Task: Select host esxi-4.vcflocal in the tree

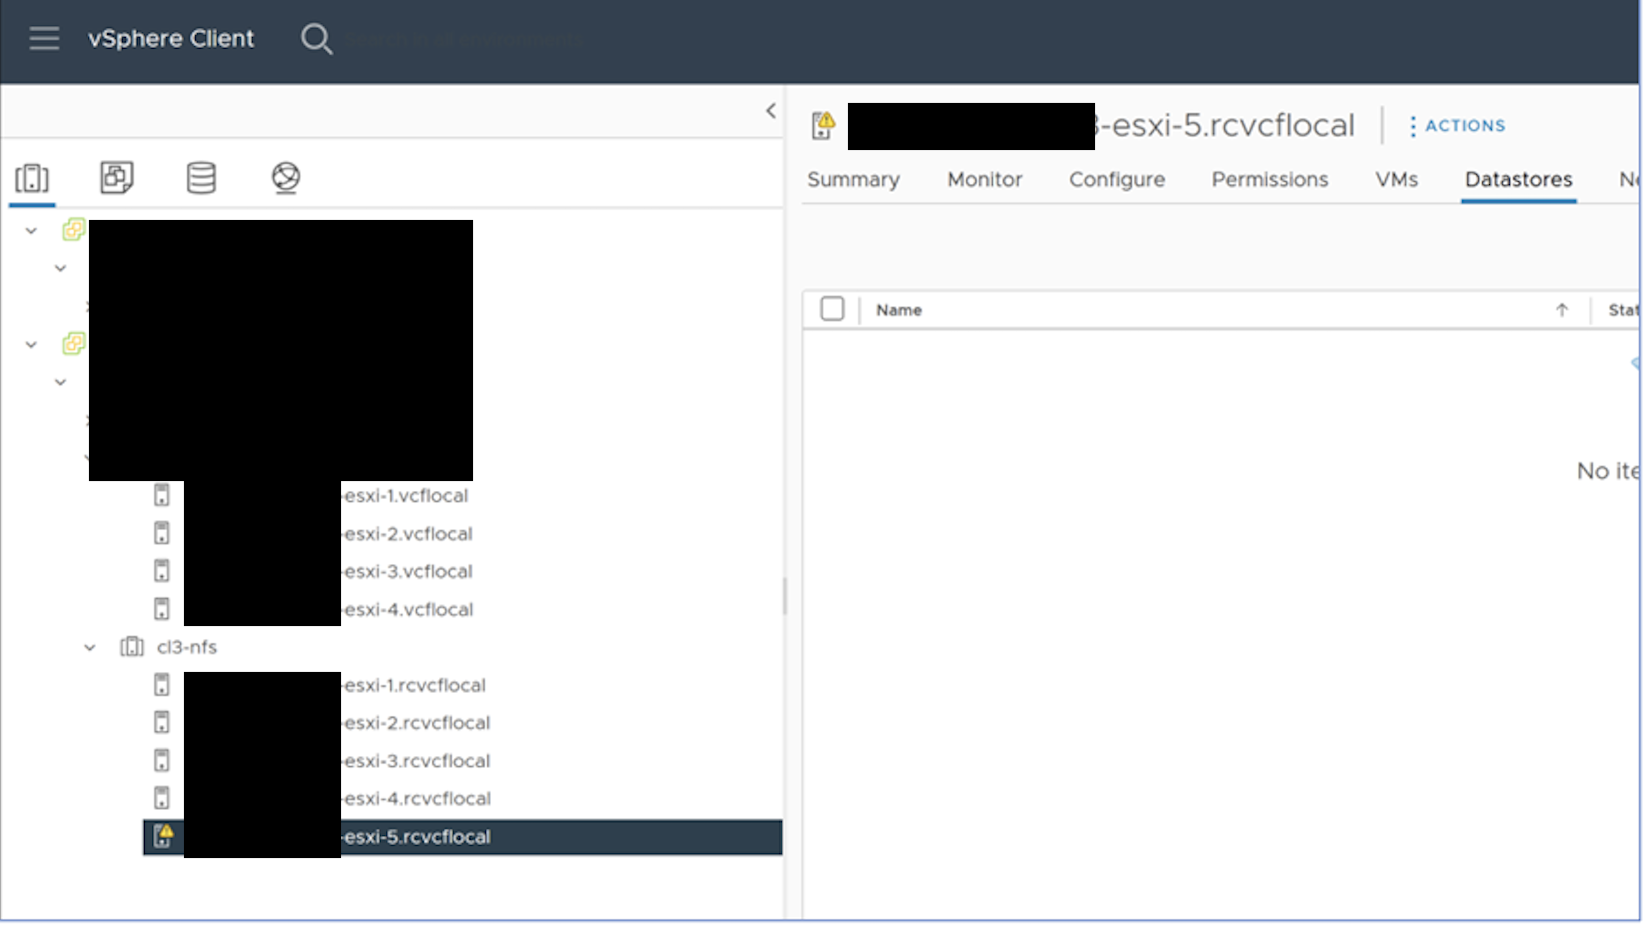Action: tap(408, 610)
